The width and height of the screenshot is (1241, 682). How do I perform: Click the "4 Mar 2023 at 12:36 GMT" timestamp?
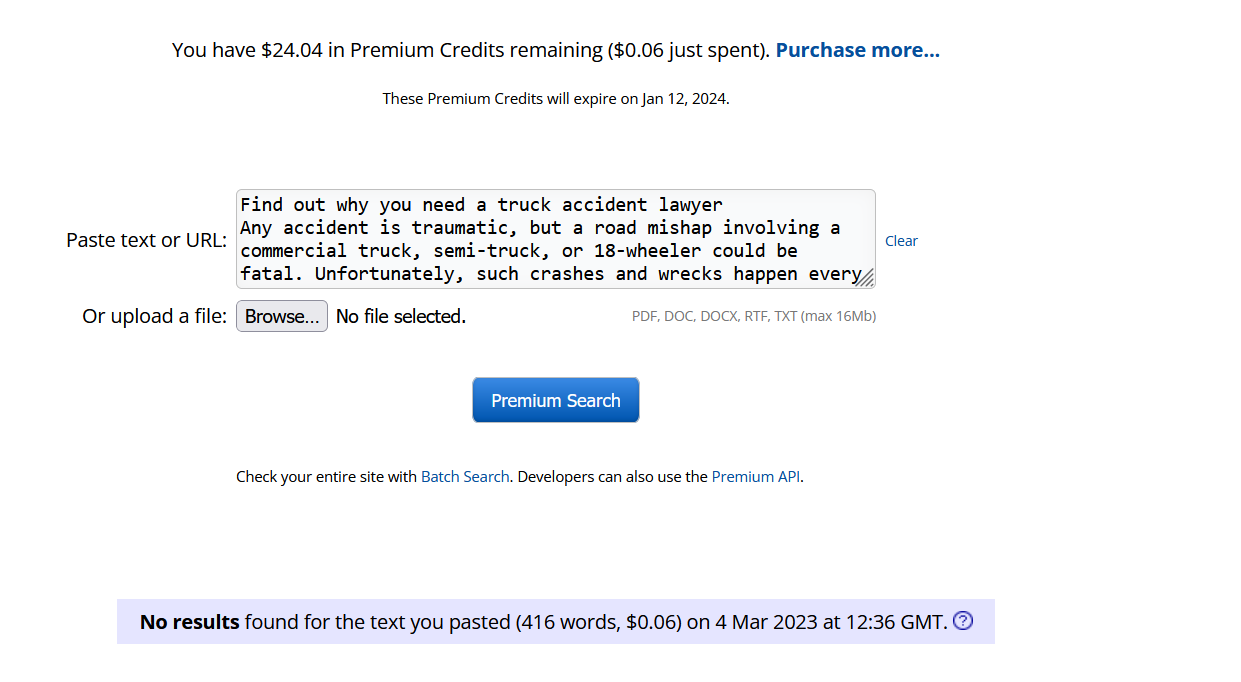coord(830,622)
